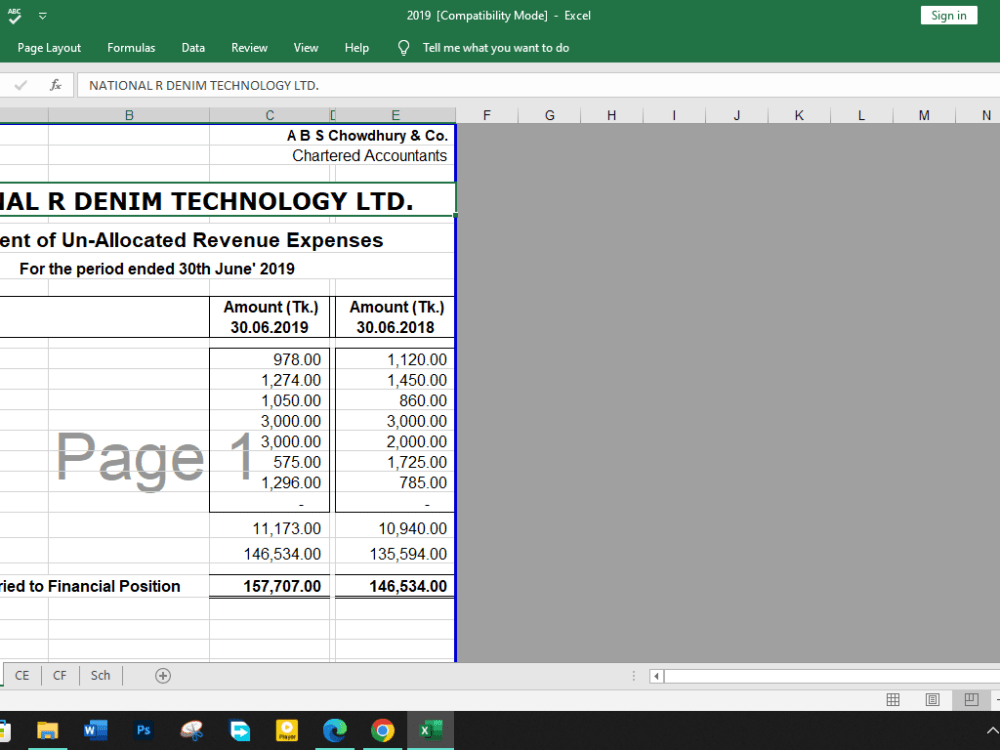
Task: Select the 2,000.00 cell
Action: (x=395, y=441)
